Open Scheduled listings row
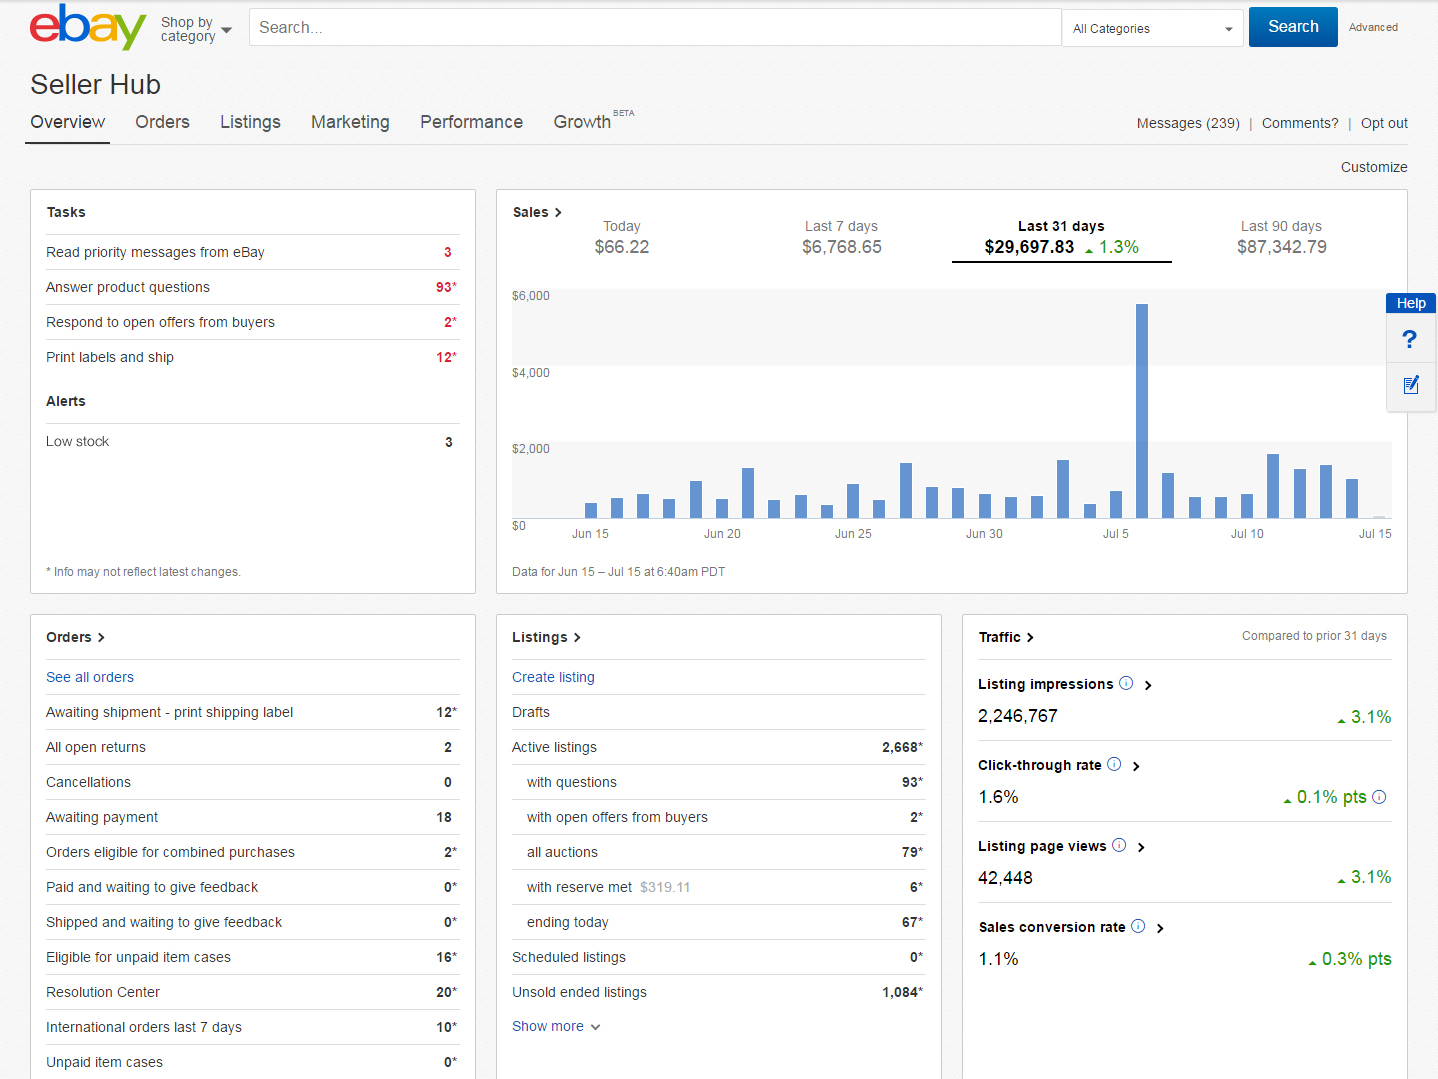Screen dimensions: 1438x1079 point(719,957)
